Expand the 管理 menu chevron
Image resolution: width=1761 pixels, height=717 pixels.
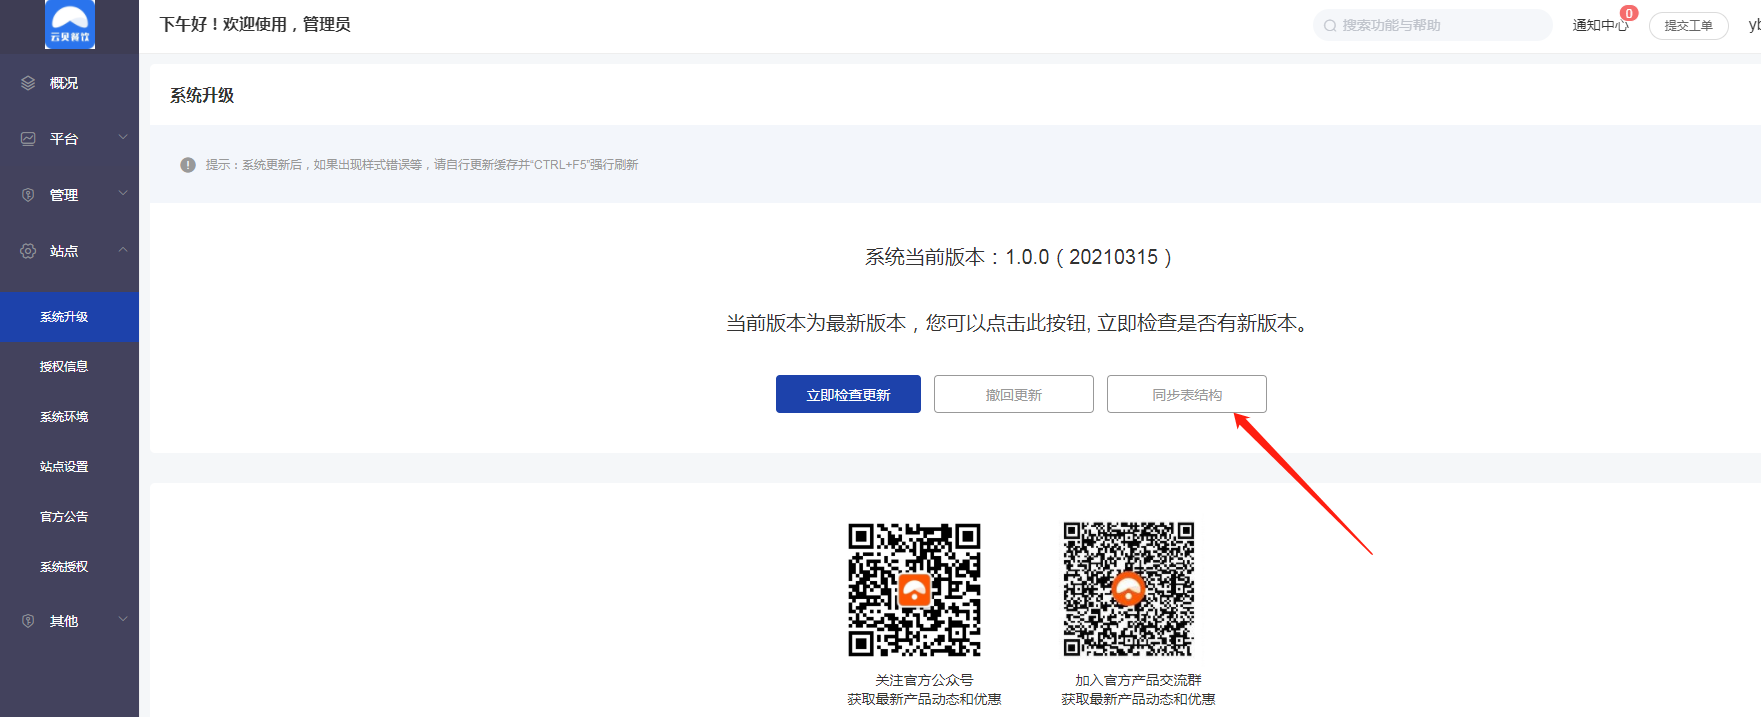point(123,194)
